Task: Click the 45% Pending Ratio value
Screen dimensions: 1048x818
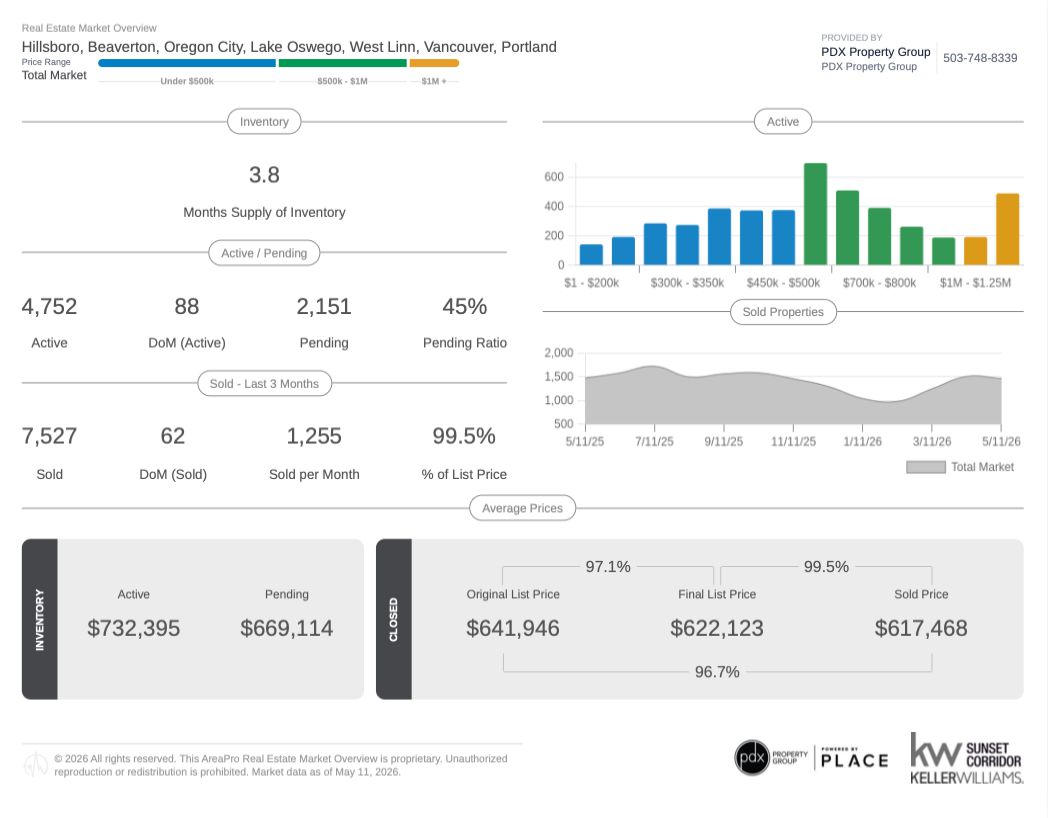Action: point(465,307)
